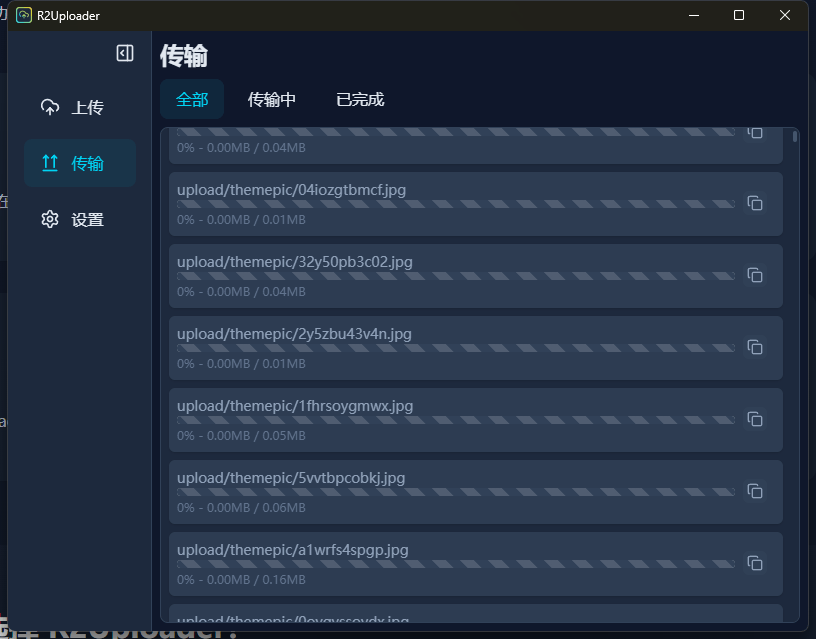
Task: Click the double-arrow icon beside 传输
Action: point(50,163)
